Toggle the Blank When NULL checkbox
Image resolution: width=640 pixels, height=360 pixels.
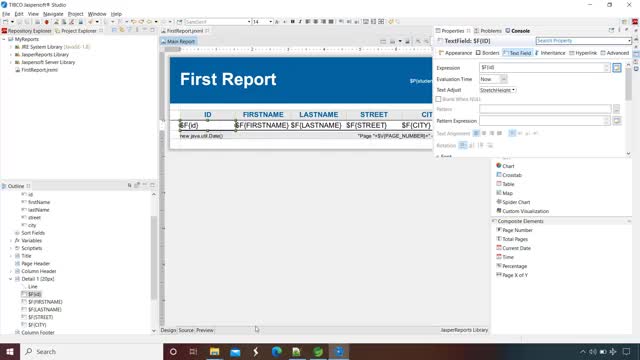coord(438,99)
